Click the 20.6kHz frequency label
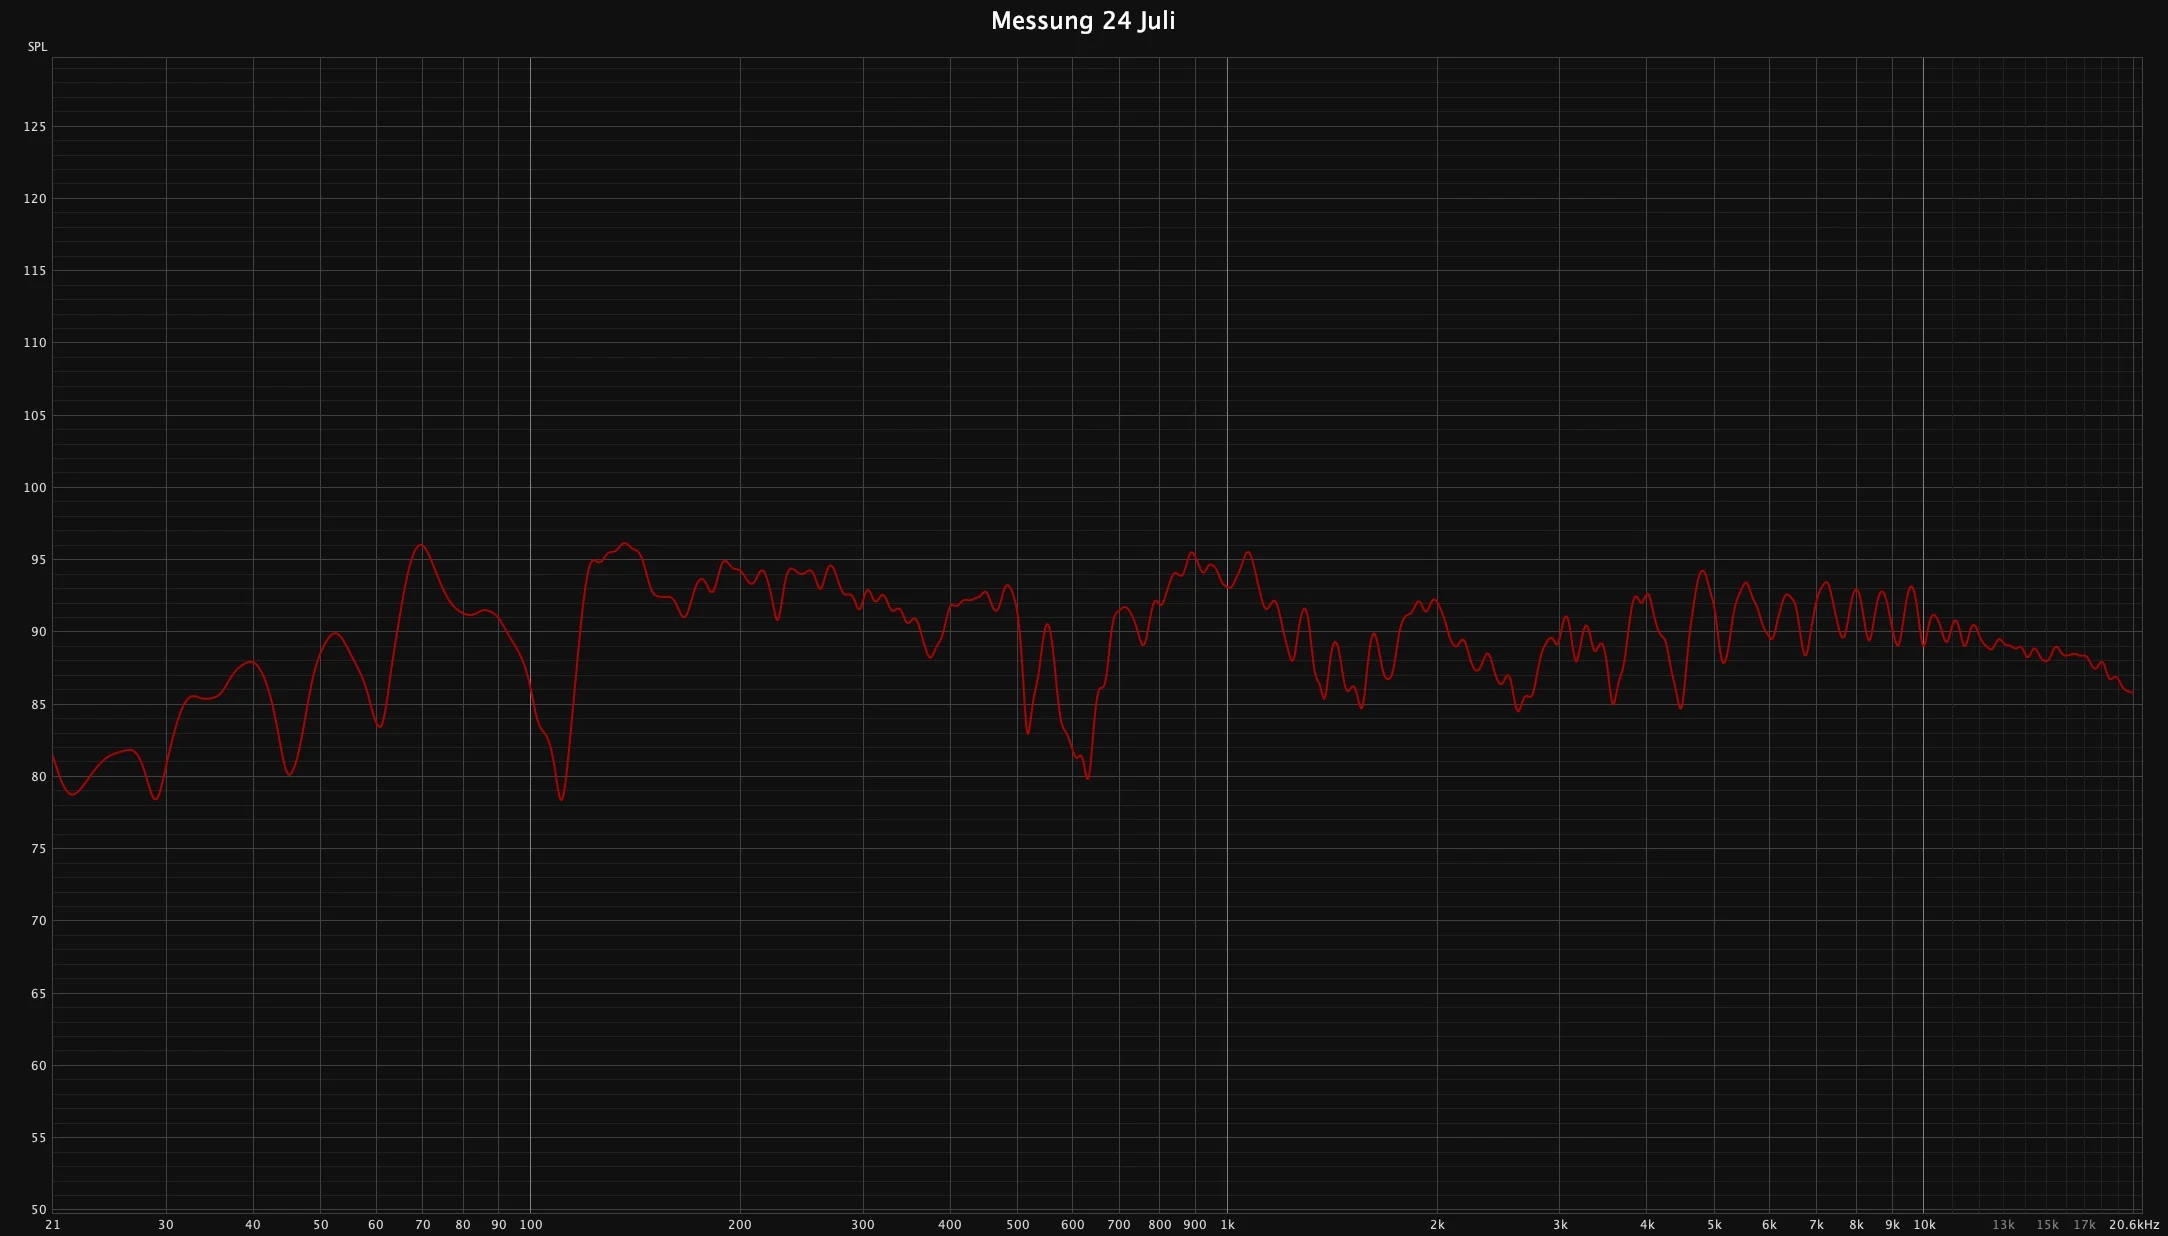 pyautogui.click(x=2134, y=1225)
